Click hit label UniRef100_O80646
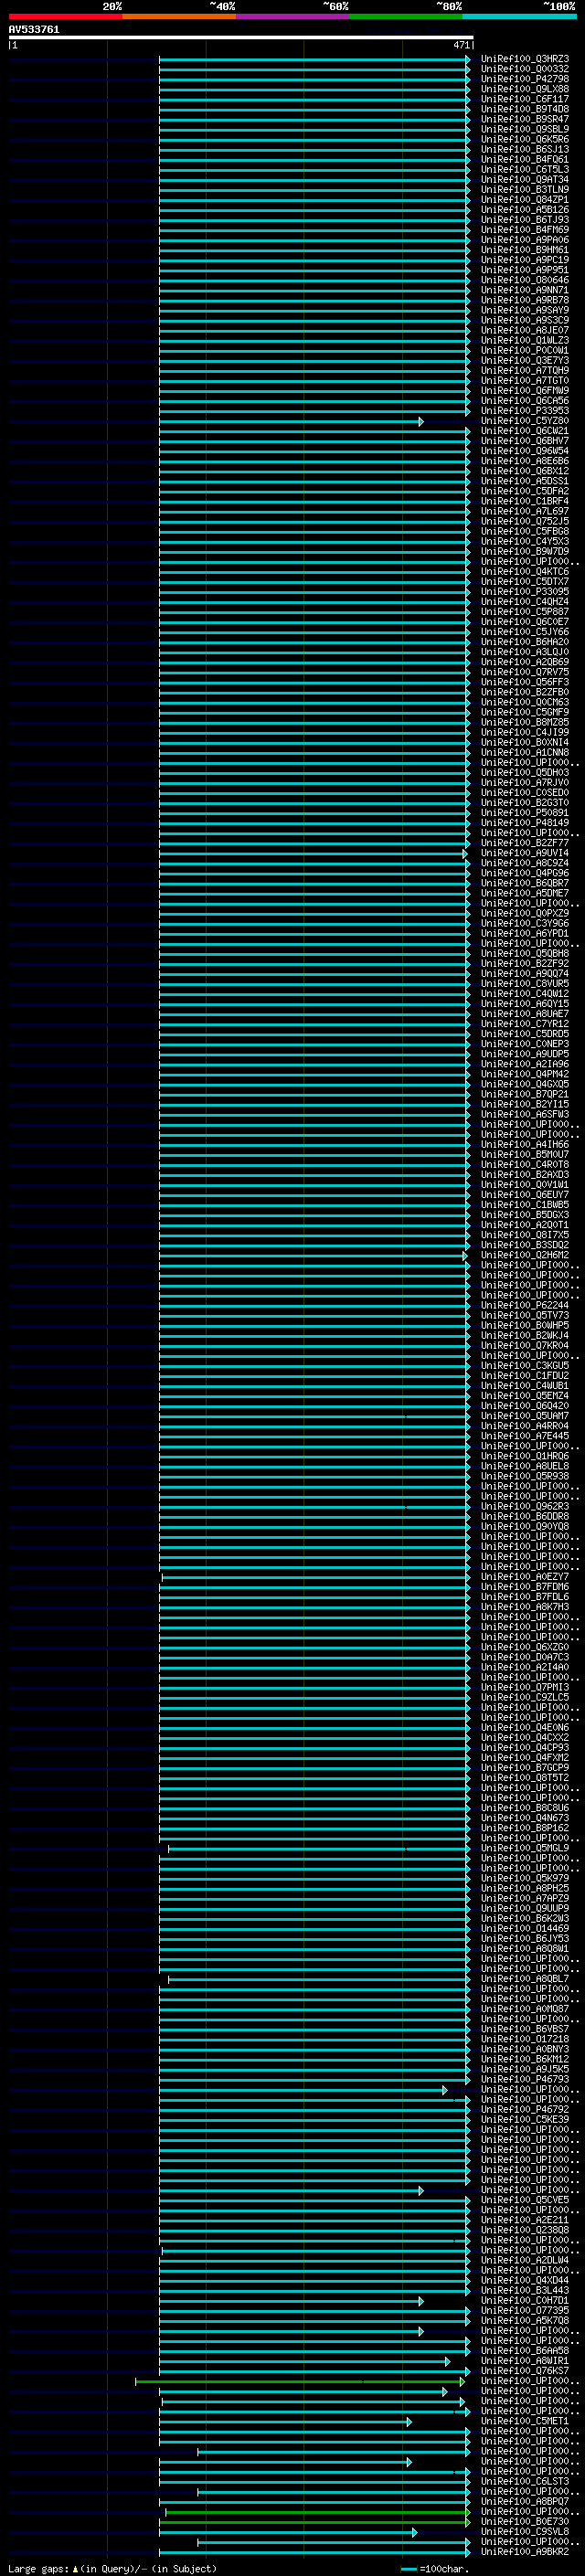 (524, 280)
